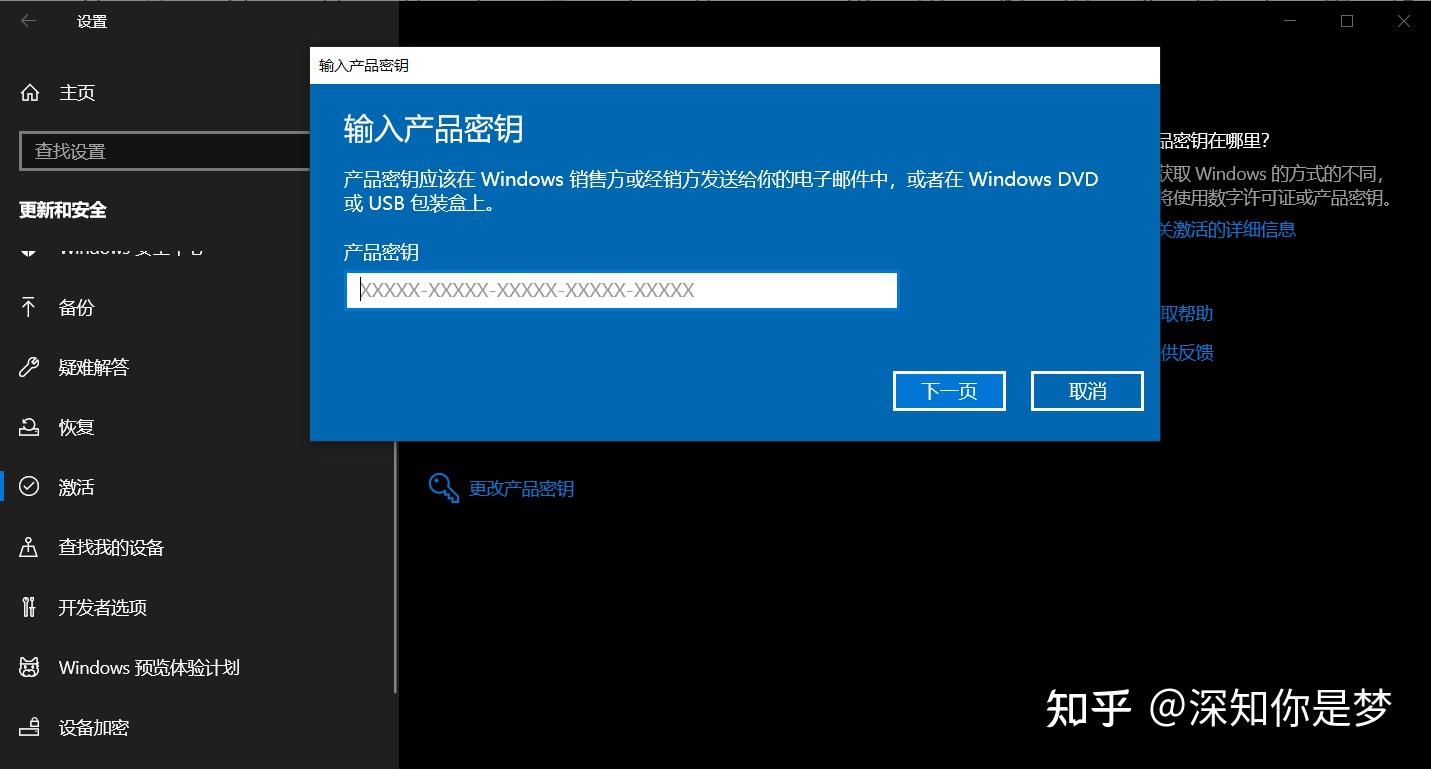Select 疑难解答 in the sidebar
The image size is (1431, 769).
tap(94, 367)
